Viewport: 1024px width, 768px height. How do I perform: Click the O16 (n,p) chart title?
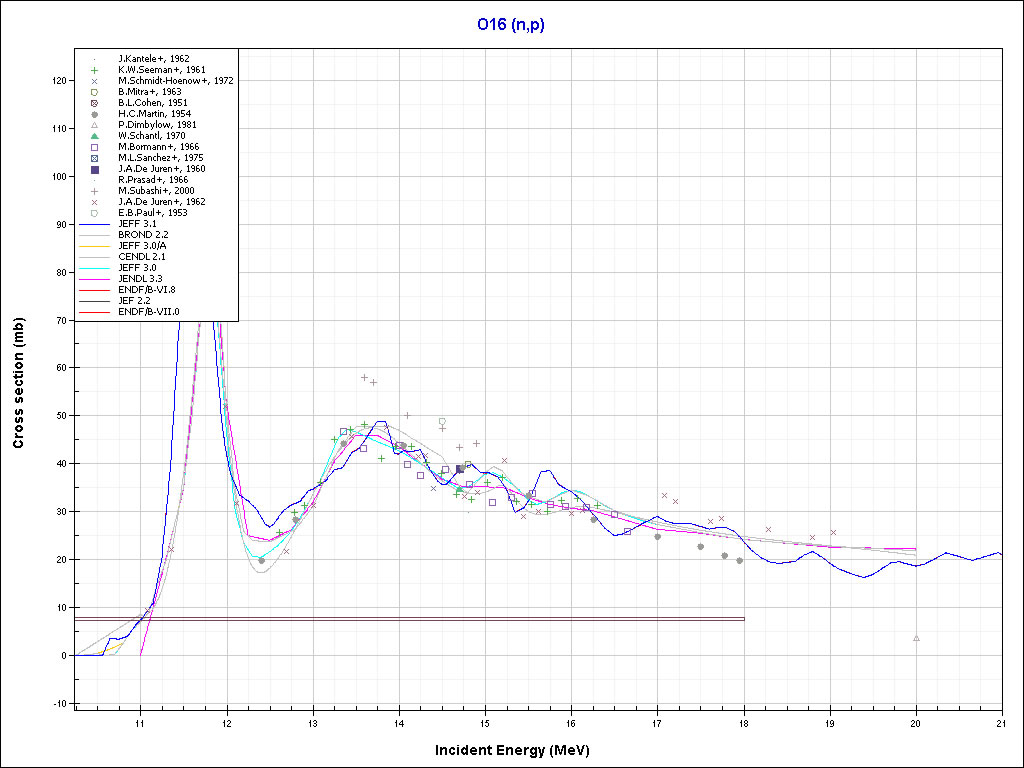[x=511, y=23]
